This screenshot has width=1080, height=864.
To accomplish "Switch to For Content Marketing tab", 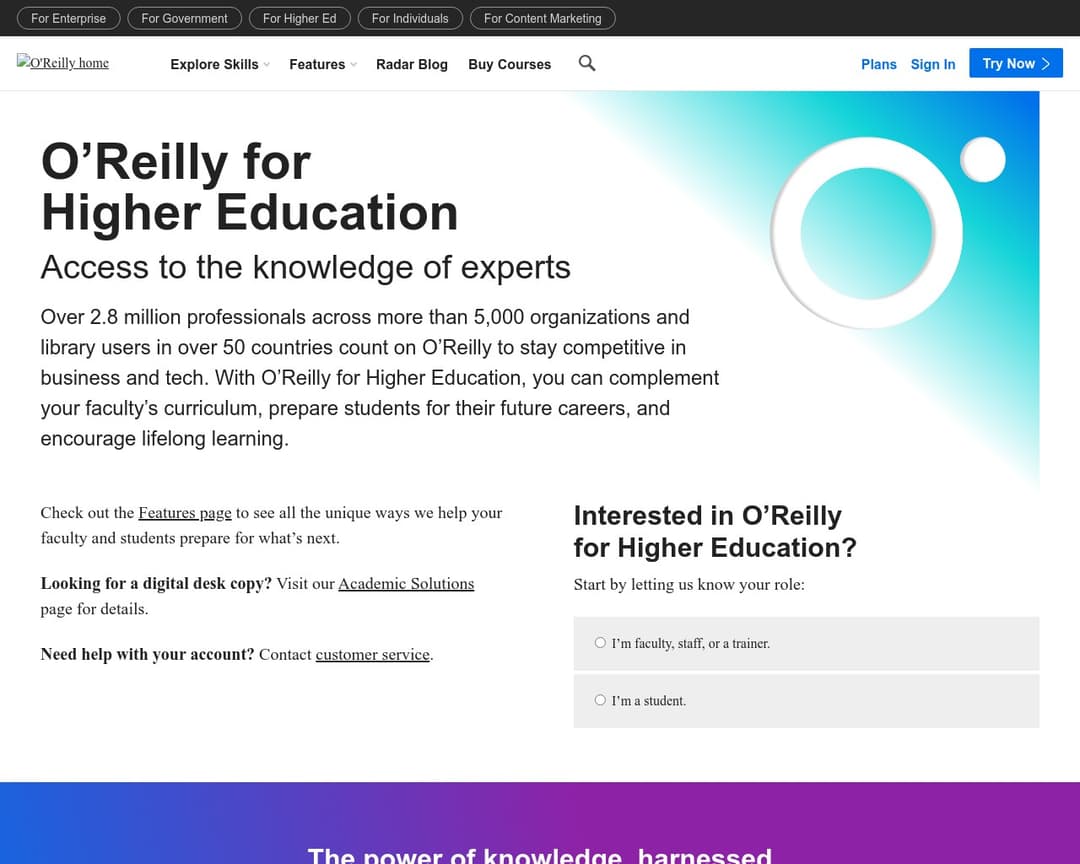I will point(542,19).
